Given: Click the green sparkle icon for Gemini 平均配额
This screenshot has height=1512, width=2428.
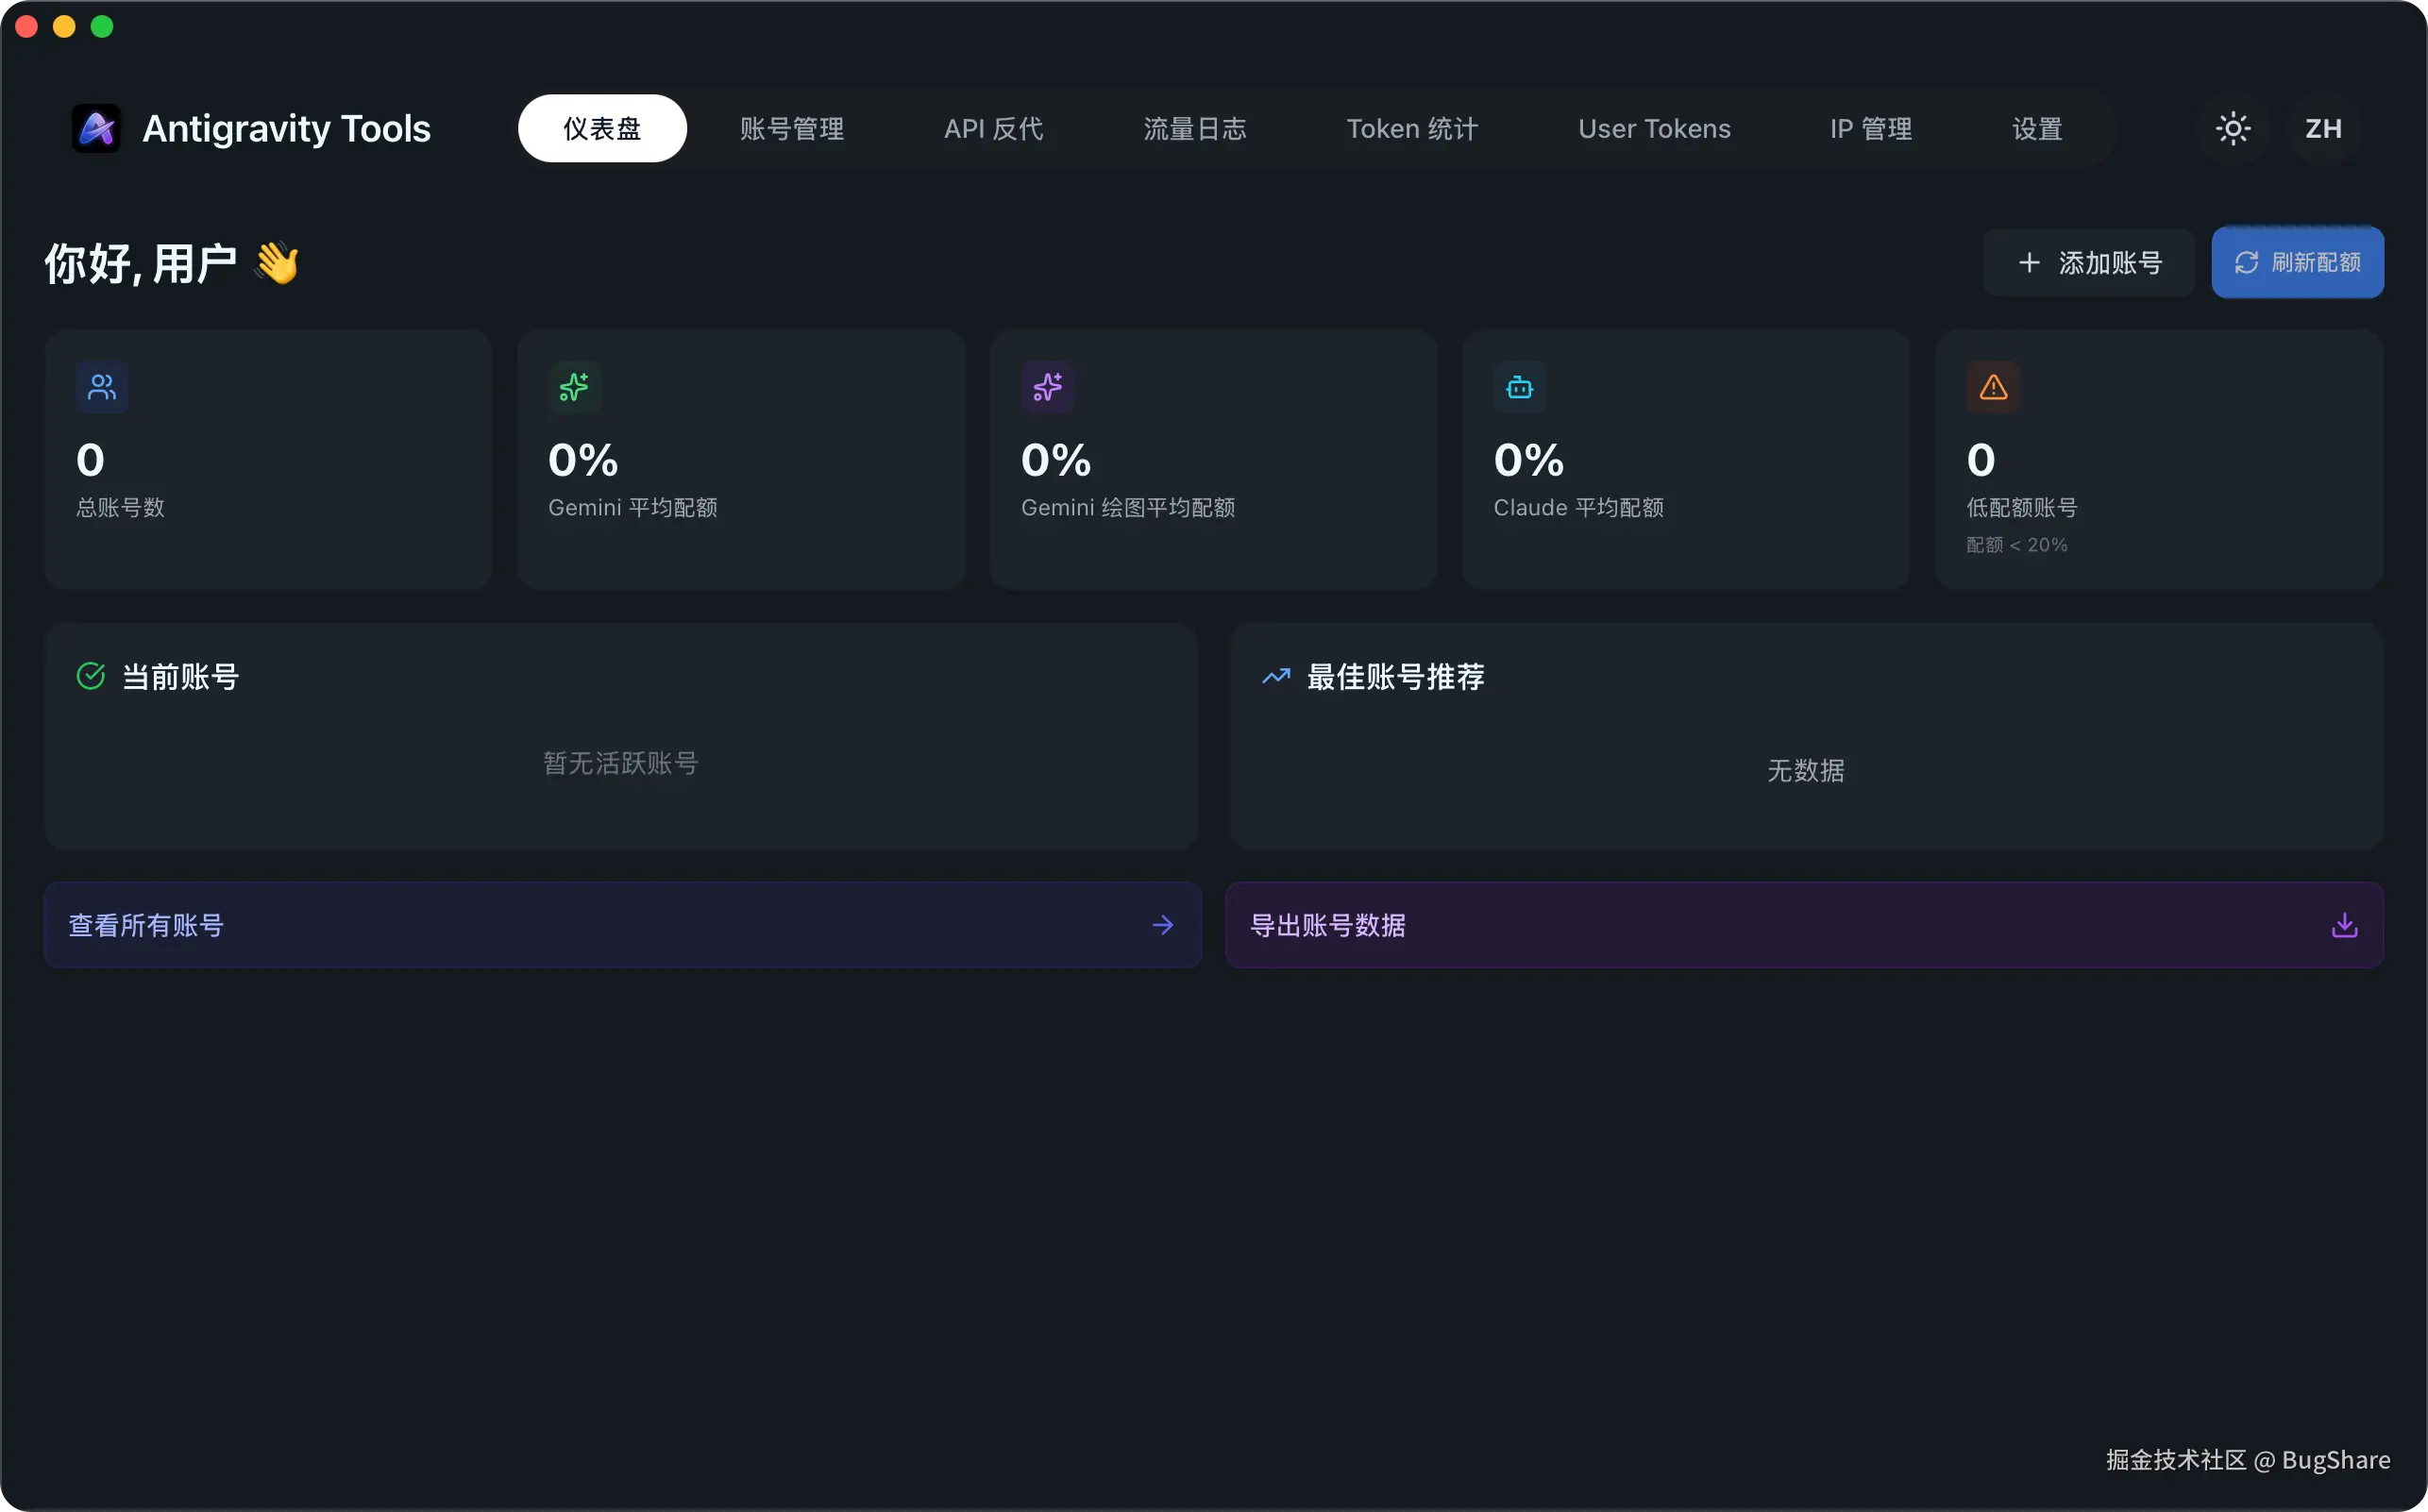Looking at the screenshot, I should tap(574, 387).
